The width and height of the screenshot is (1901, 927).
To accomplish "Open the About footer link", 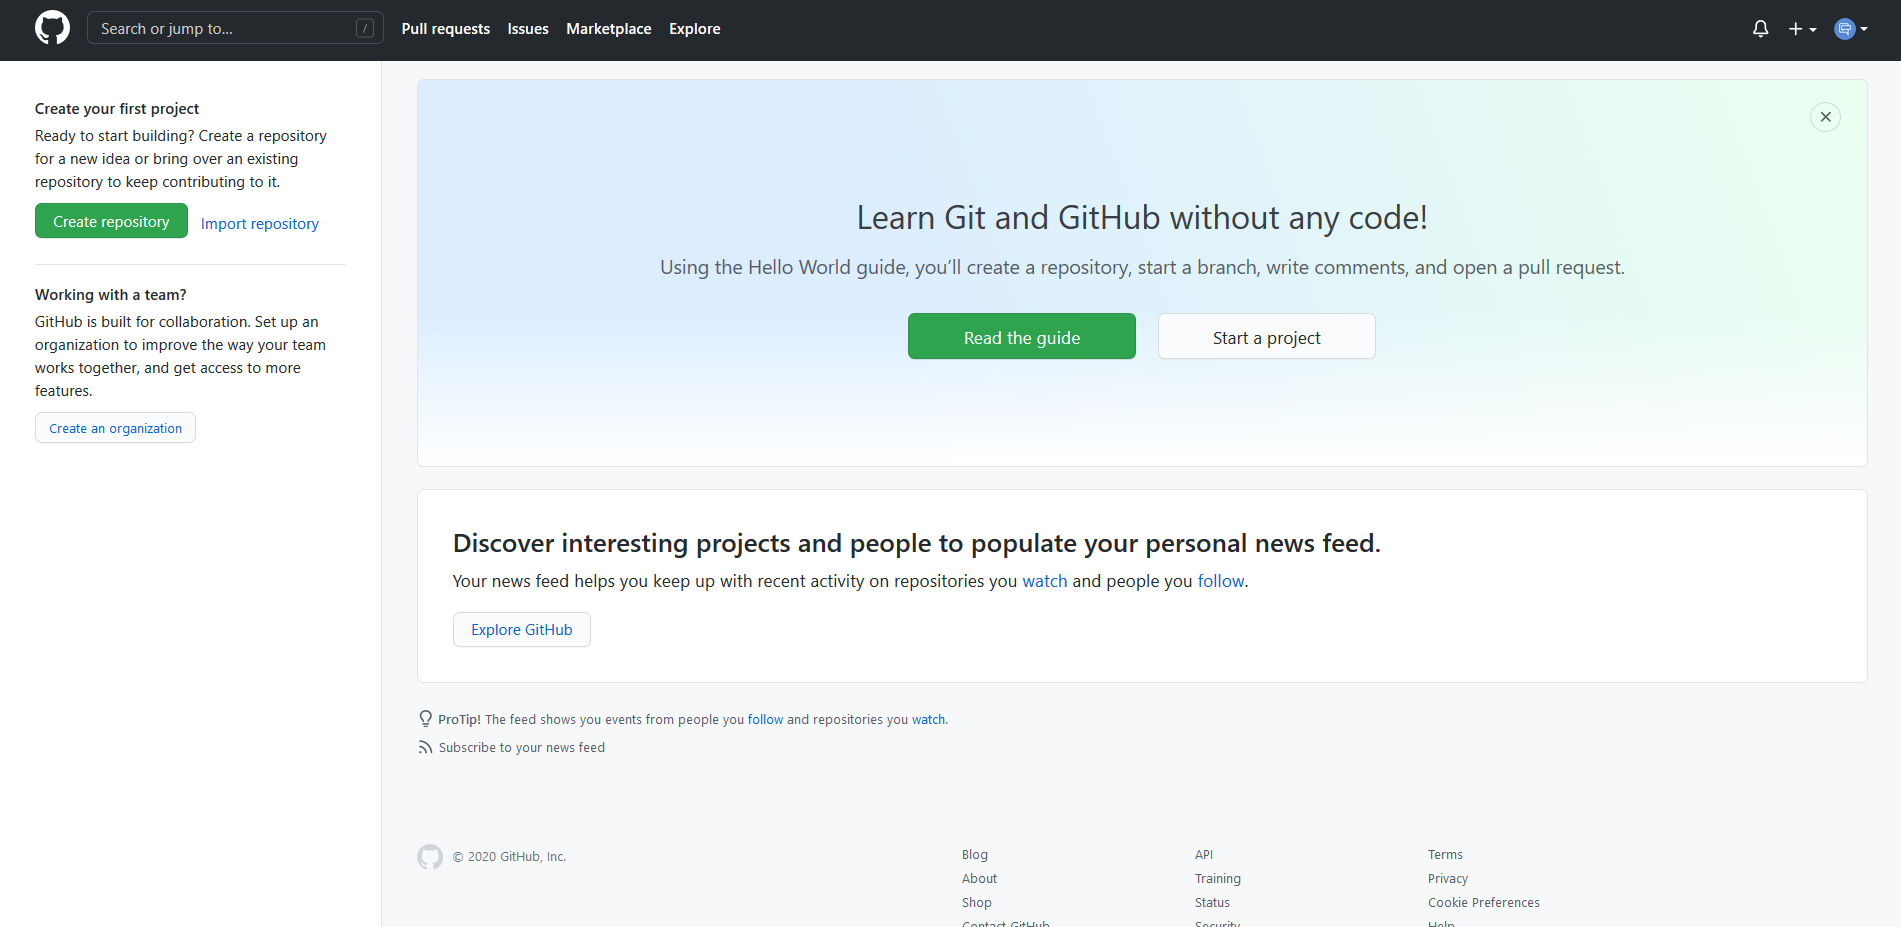I will click(x=979, y=879).
